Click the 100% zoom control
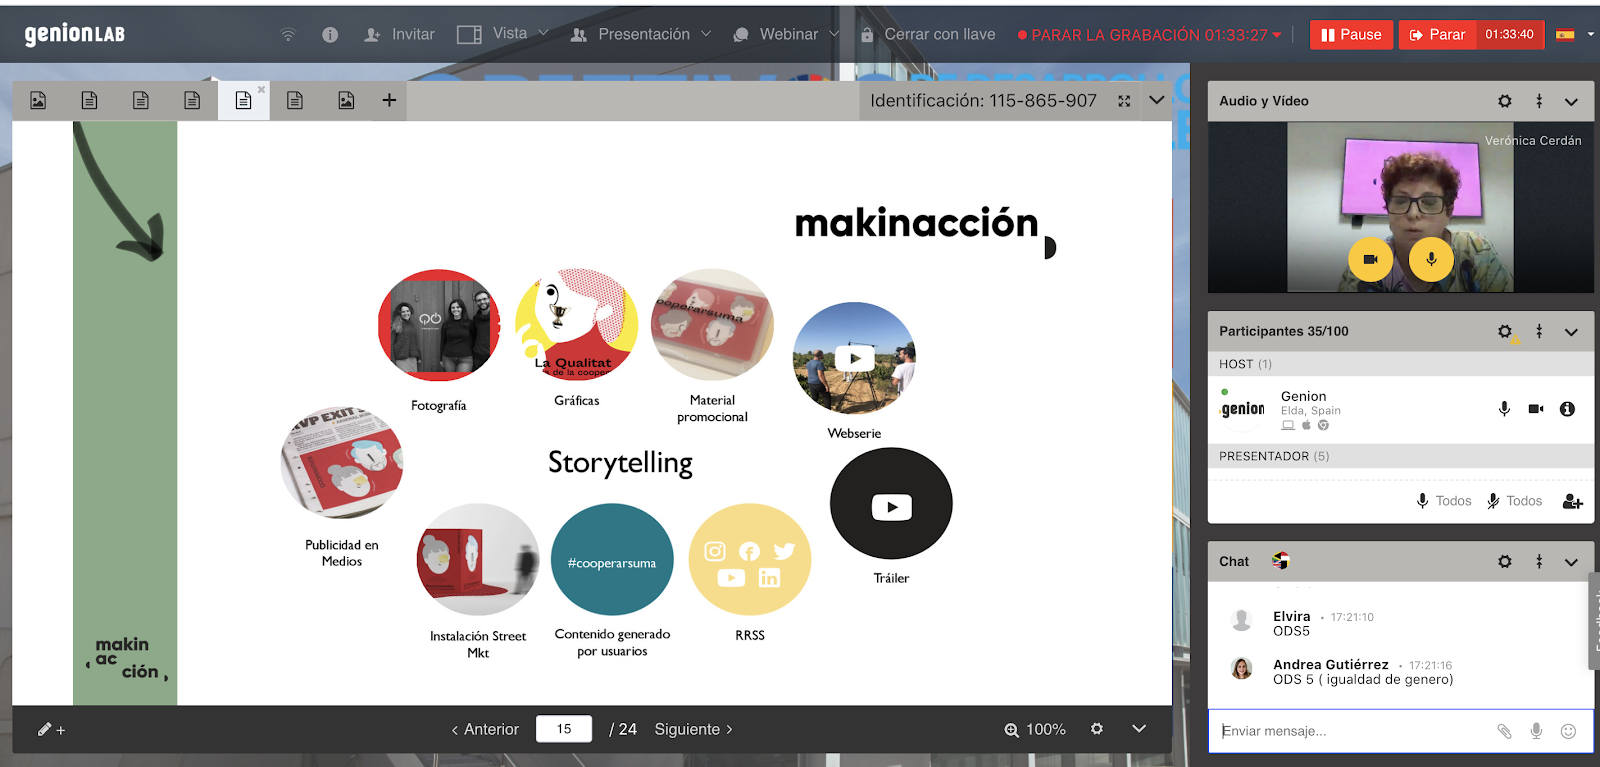Image resolution: width=1600 pixels, height=767 pixels. [x=1035, y=730]
